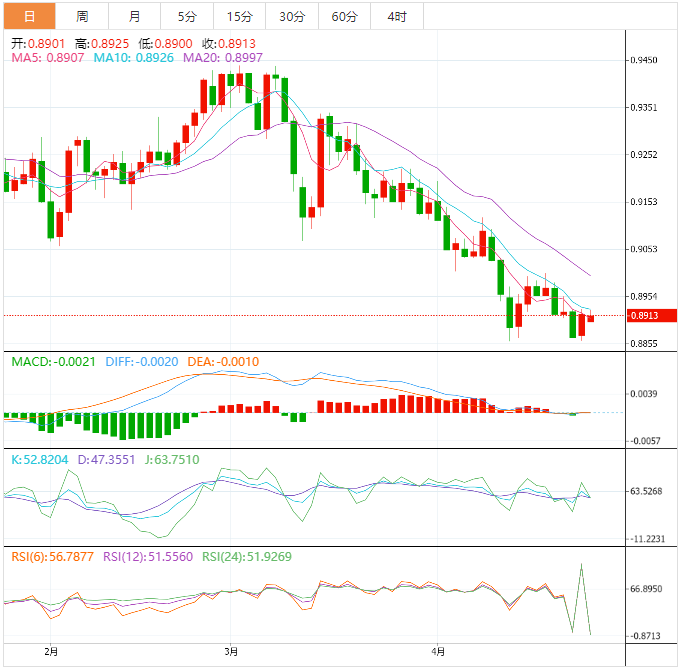Viewport: 682px width, 669px height.
Task: Switch to the 月 monthly tab
Action: coord(134,17)
